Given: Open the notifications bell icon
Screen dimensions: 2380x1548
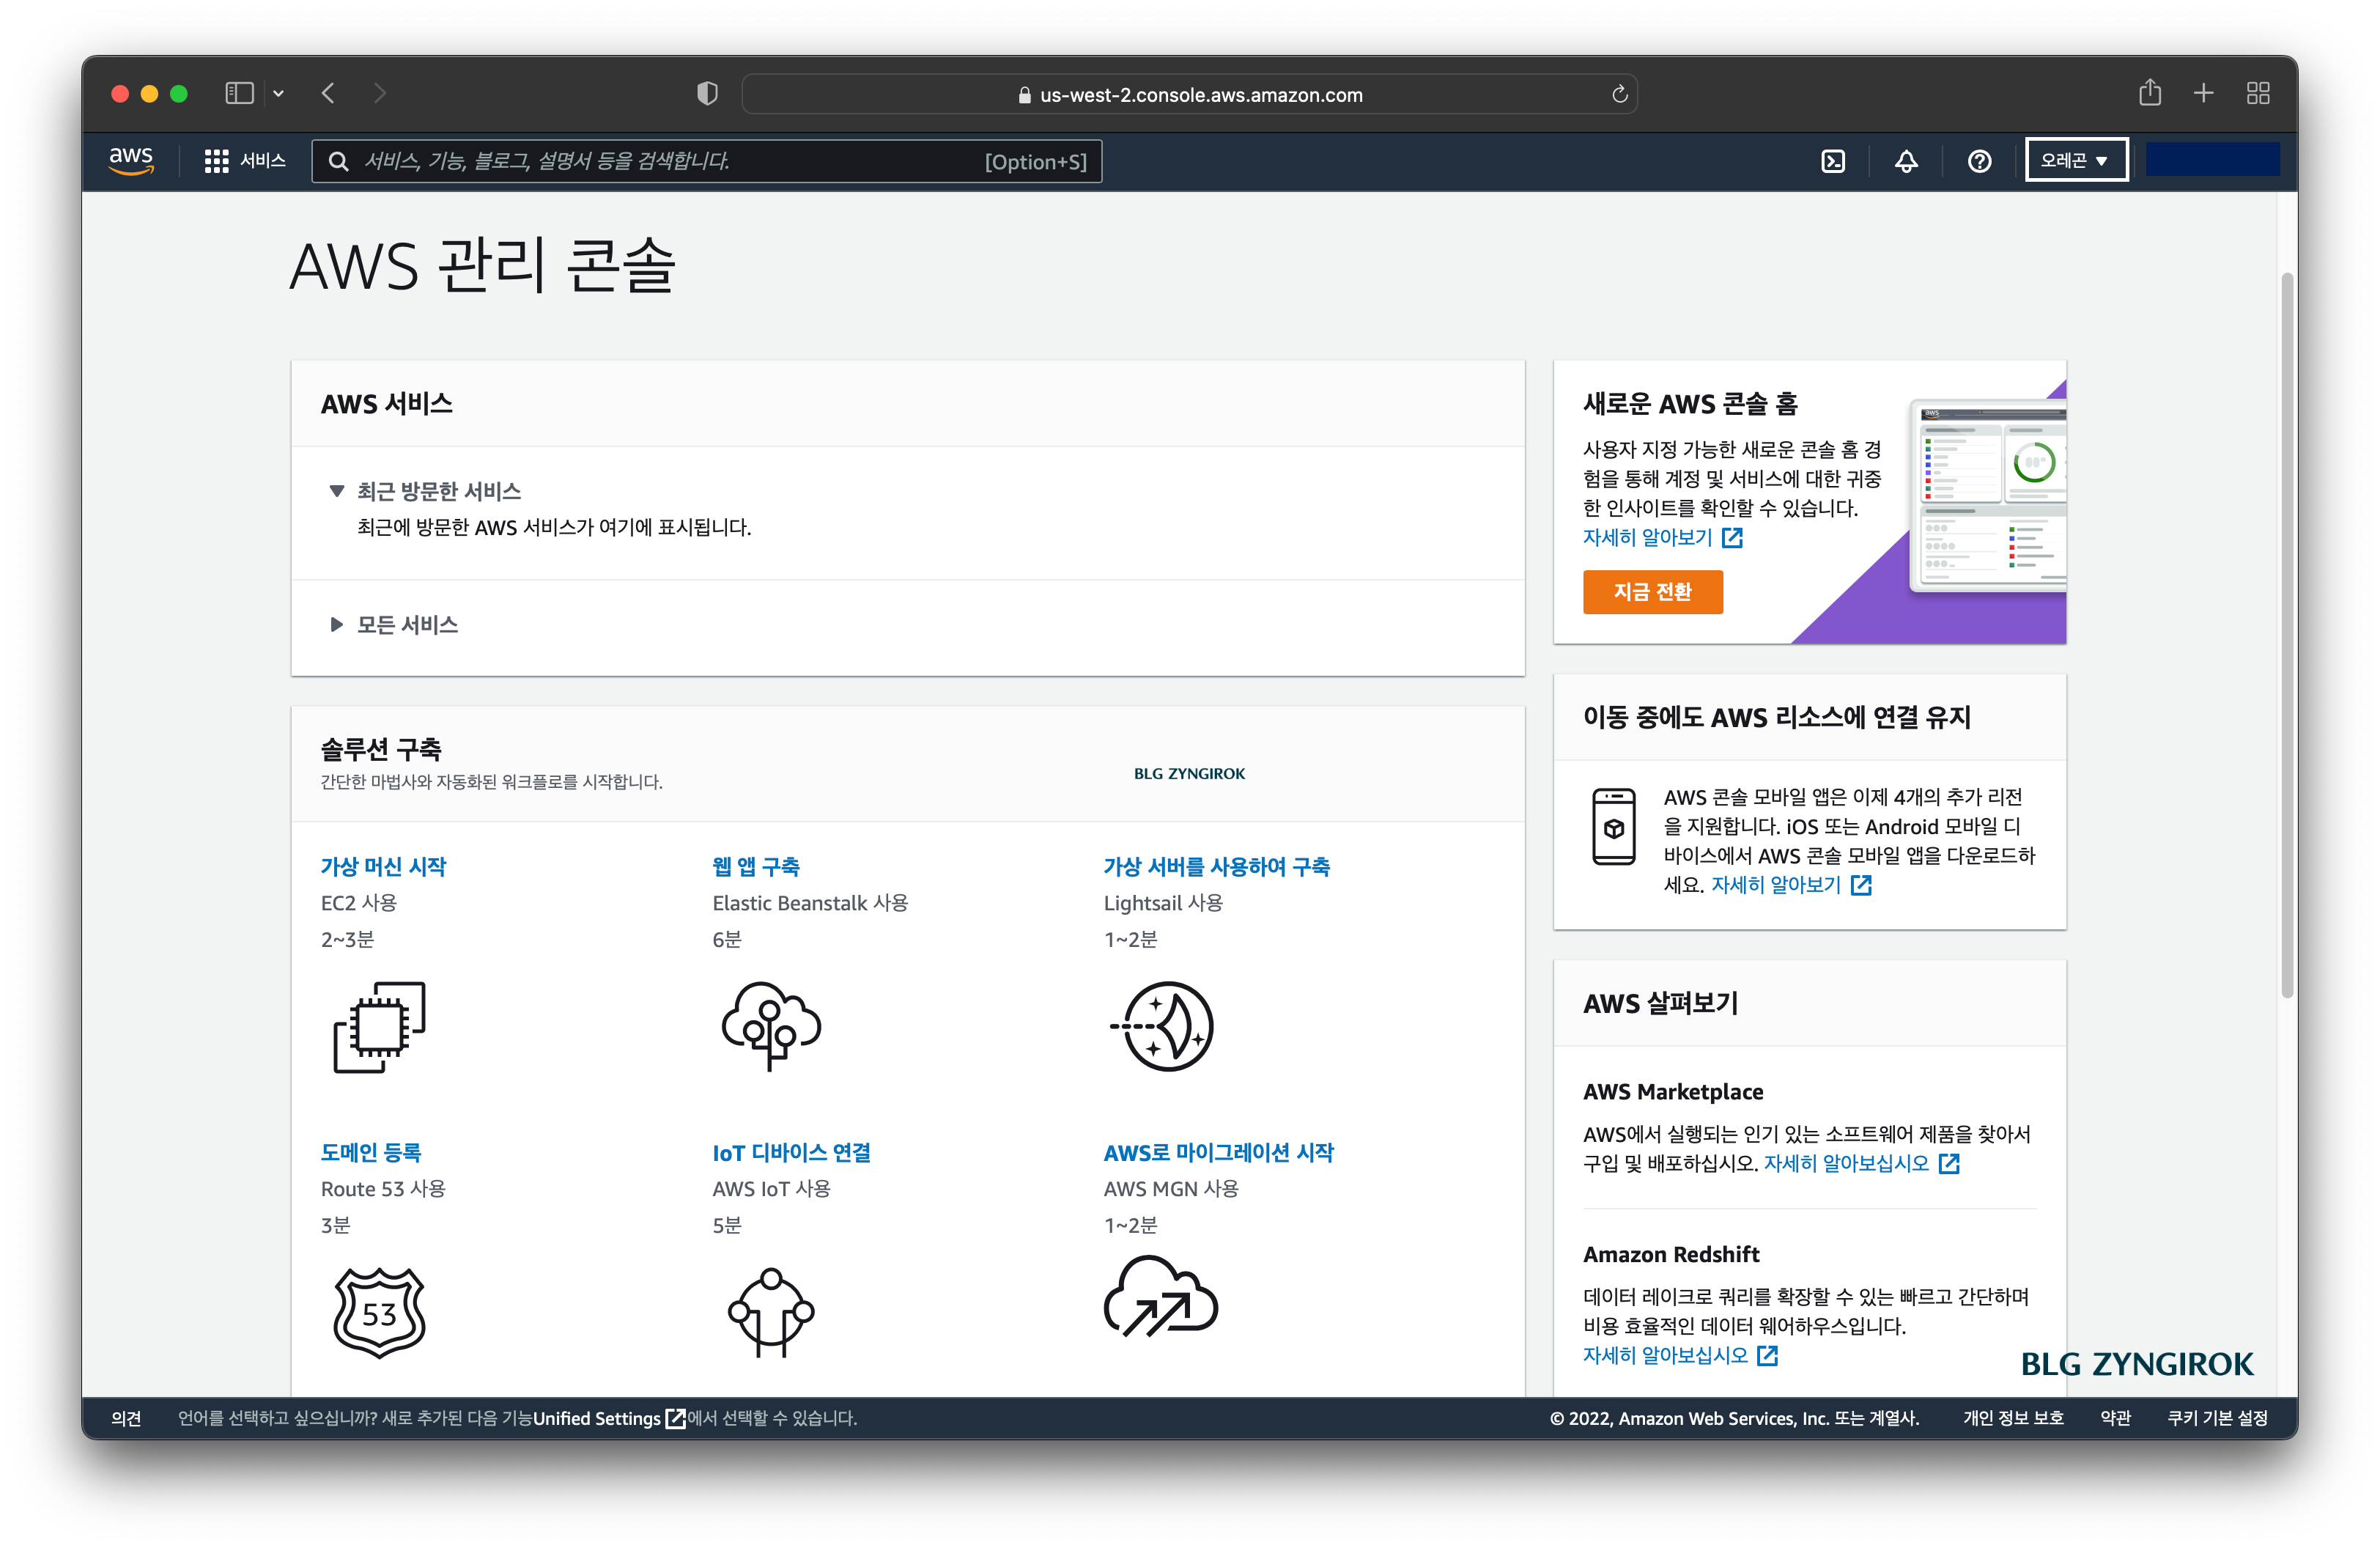Looking at the screenshot, I should pyautogui.click(x=1905, y=160).
